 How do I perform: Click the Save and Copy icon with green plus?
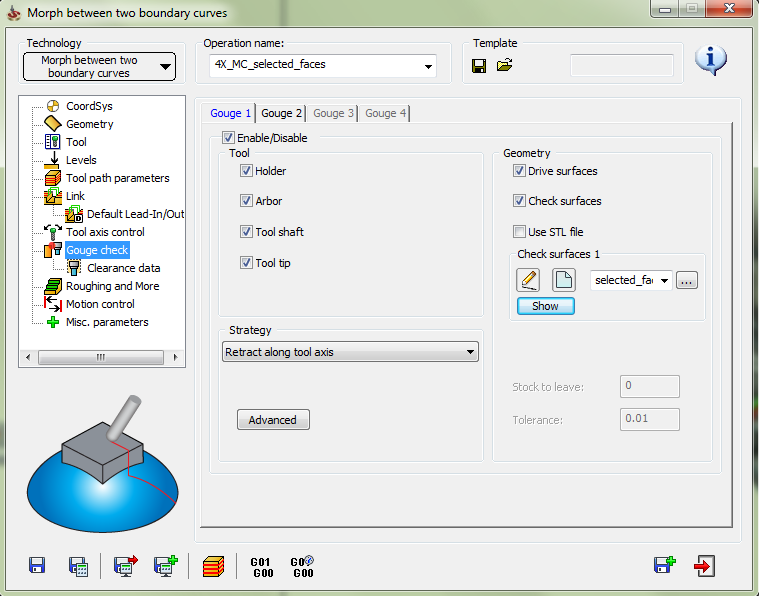(x=665, y=565)
